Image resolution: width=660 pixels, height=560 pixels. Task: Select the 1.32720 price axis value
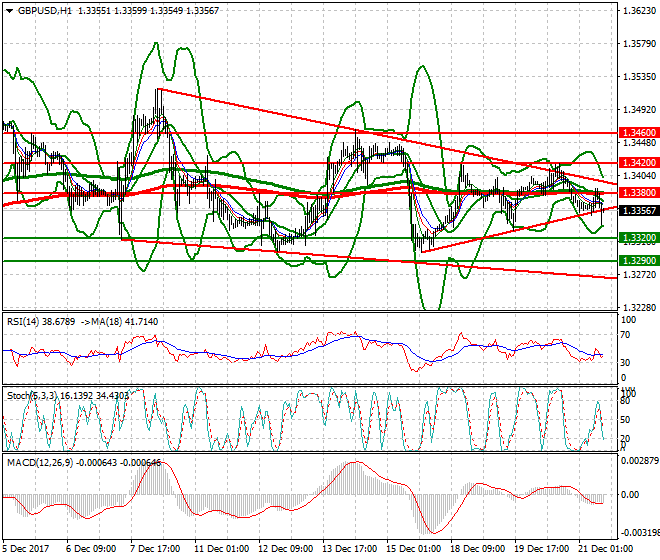click(639, 275)
